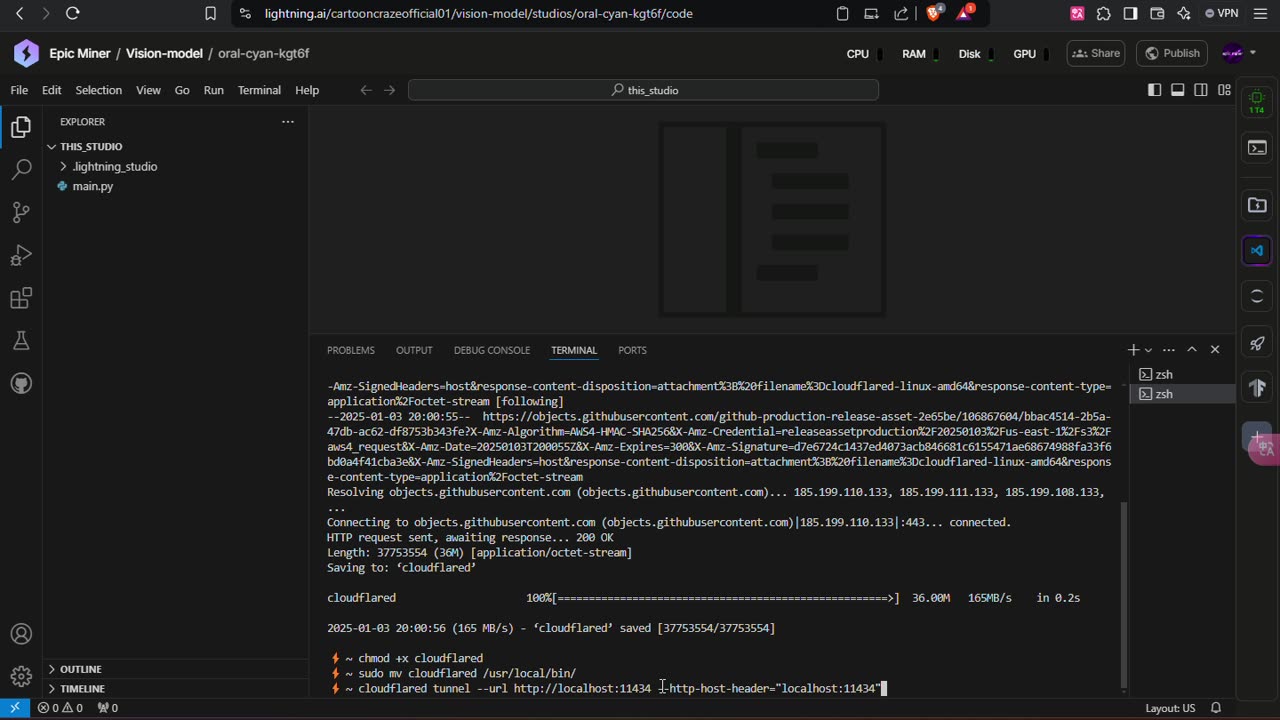
Task: Open the main.py file
Action: 92,186
